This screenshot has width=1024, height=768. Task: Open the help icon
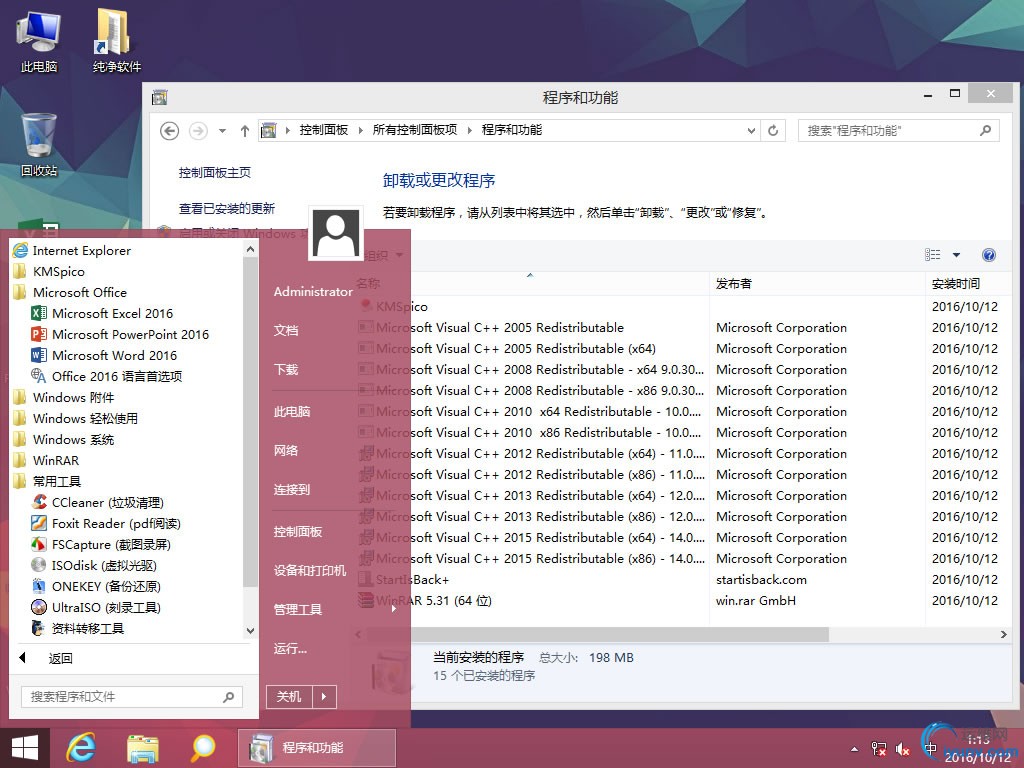[x=989, y=255]
